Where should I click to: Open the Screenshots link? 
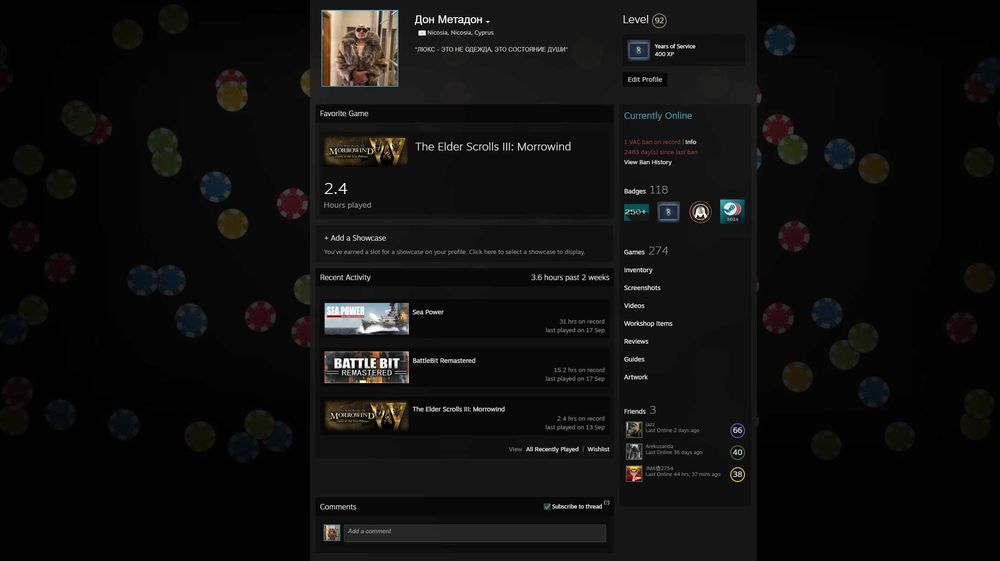(642, 288)
